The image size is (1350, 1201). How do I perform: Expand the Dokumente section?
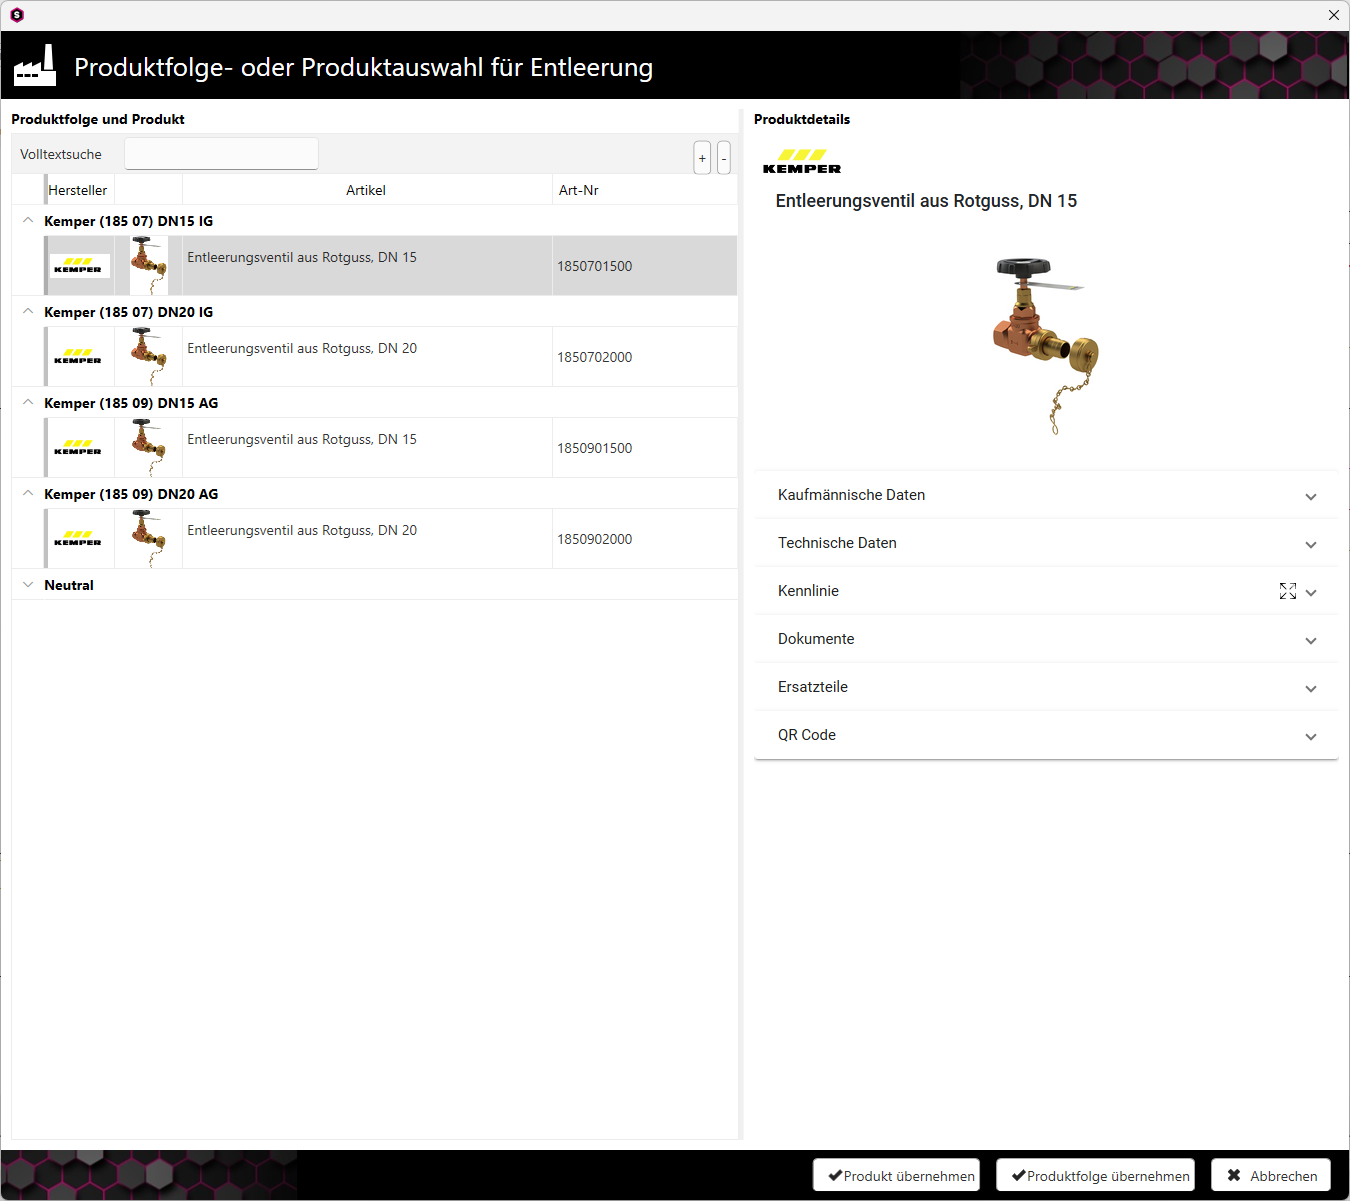[x=1046, y=639]
